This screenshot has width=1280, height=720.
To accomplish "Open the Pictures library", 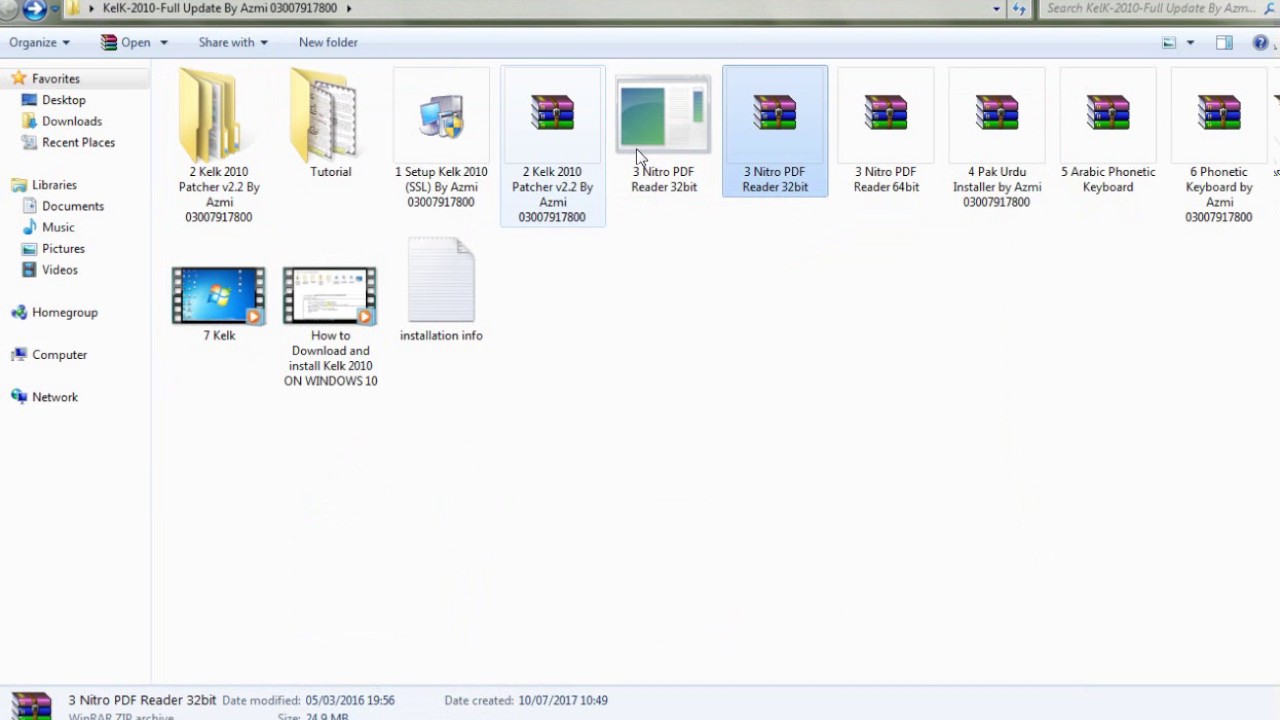I will (63, 248).
